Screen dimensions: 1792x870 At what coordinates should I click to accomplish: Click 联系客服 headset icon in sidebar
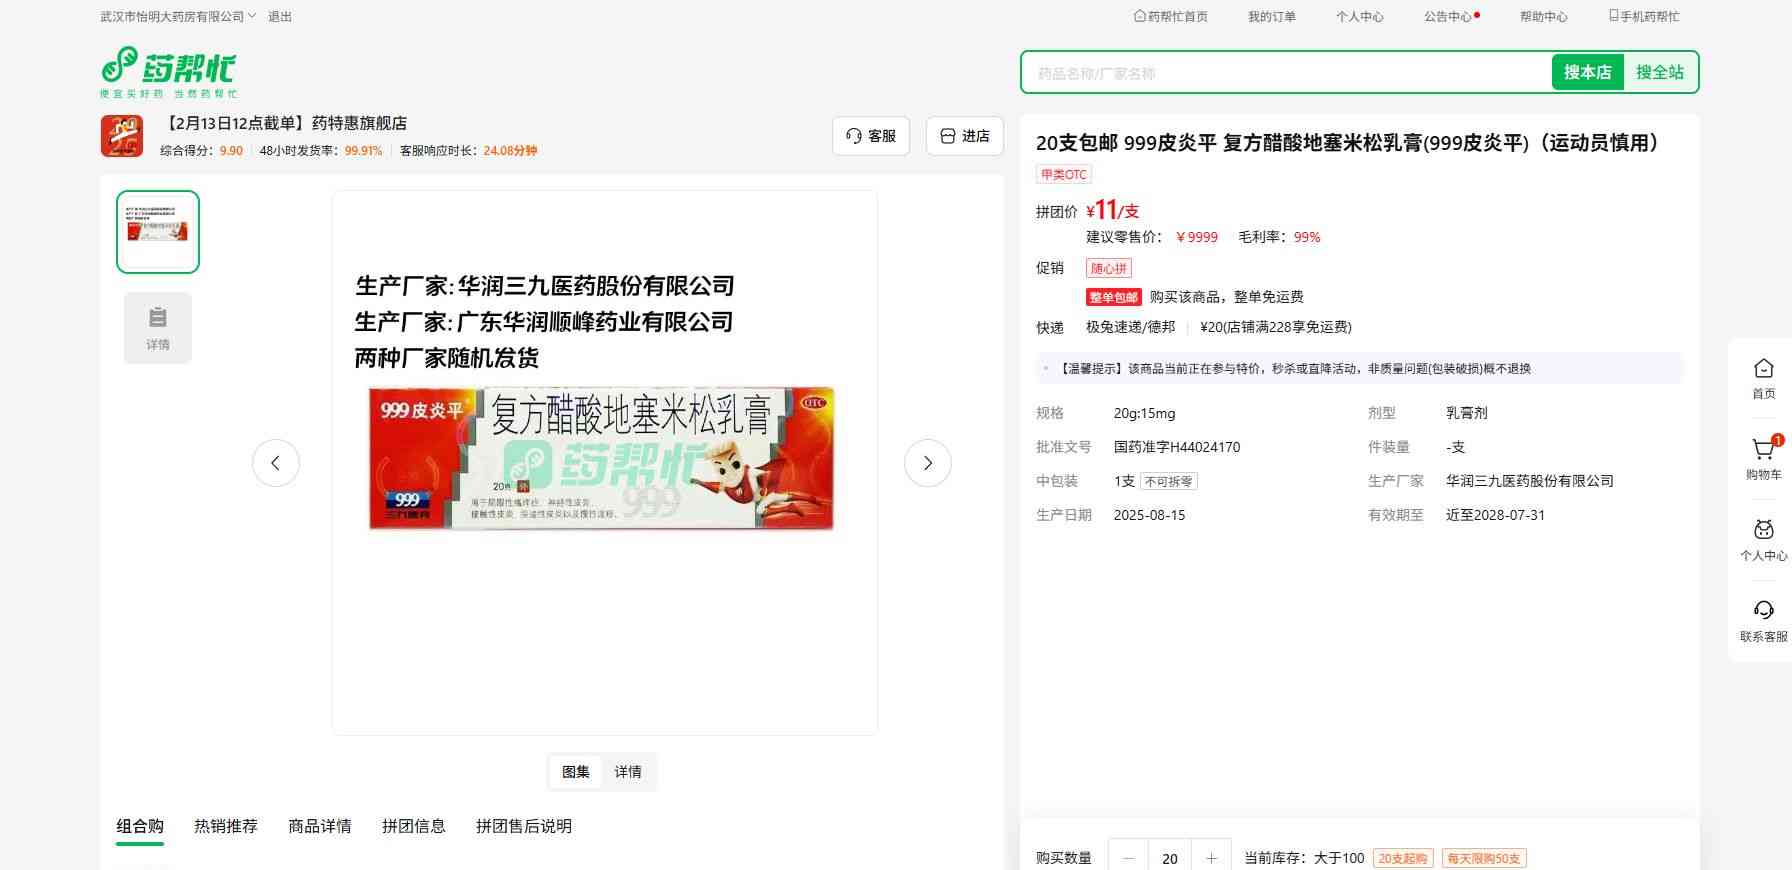point(1763,612)
